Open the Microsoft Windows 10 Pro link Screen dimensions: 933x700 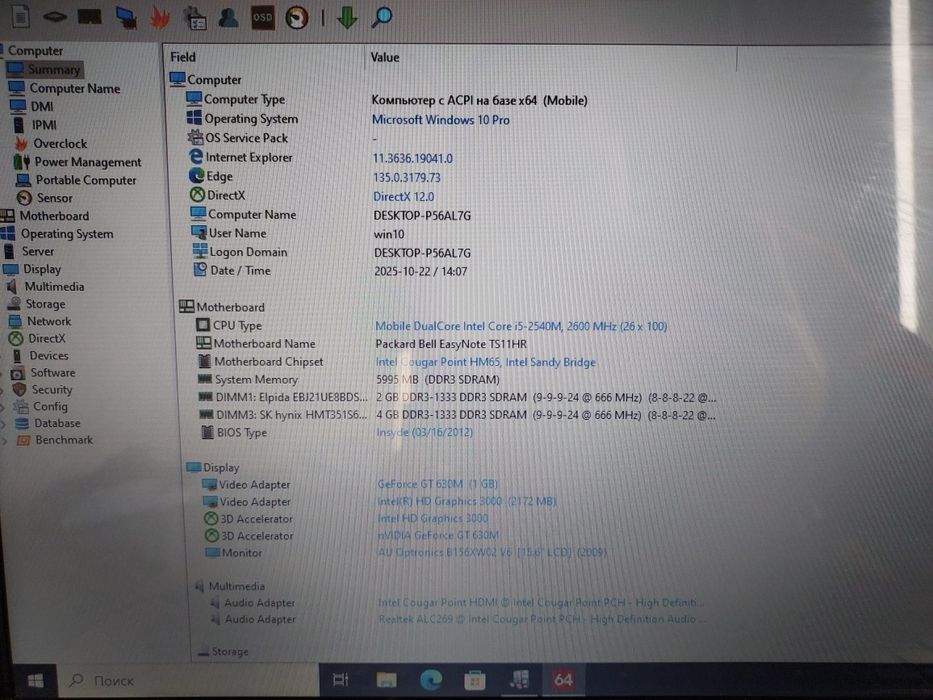point(441,120)
